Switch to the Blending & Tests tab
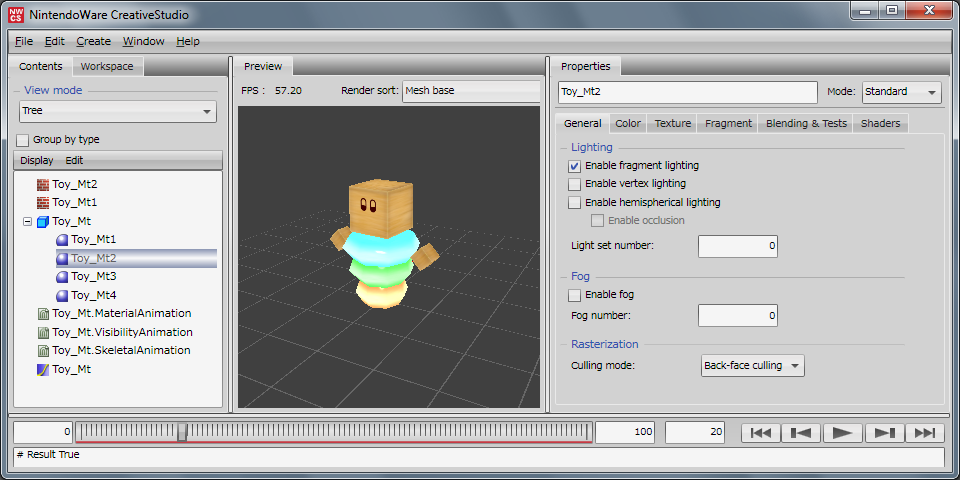Viewport: 960px width, 480px height. coord(806,123)
